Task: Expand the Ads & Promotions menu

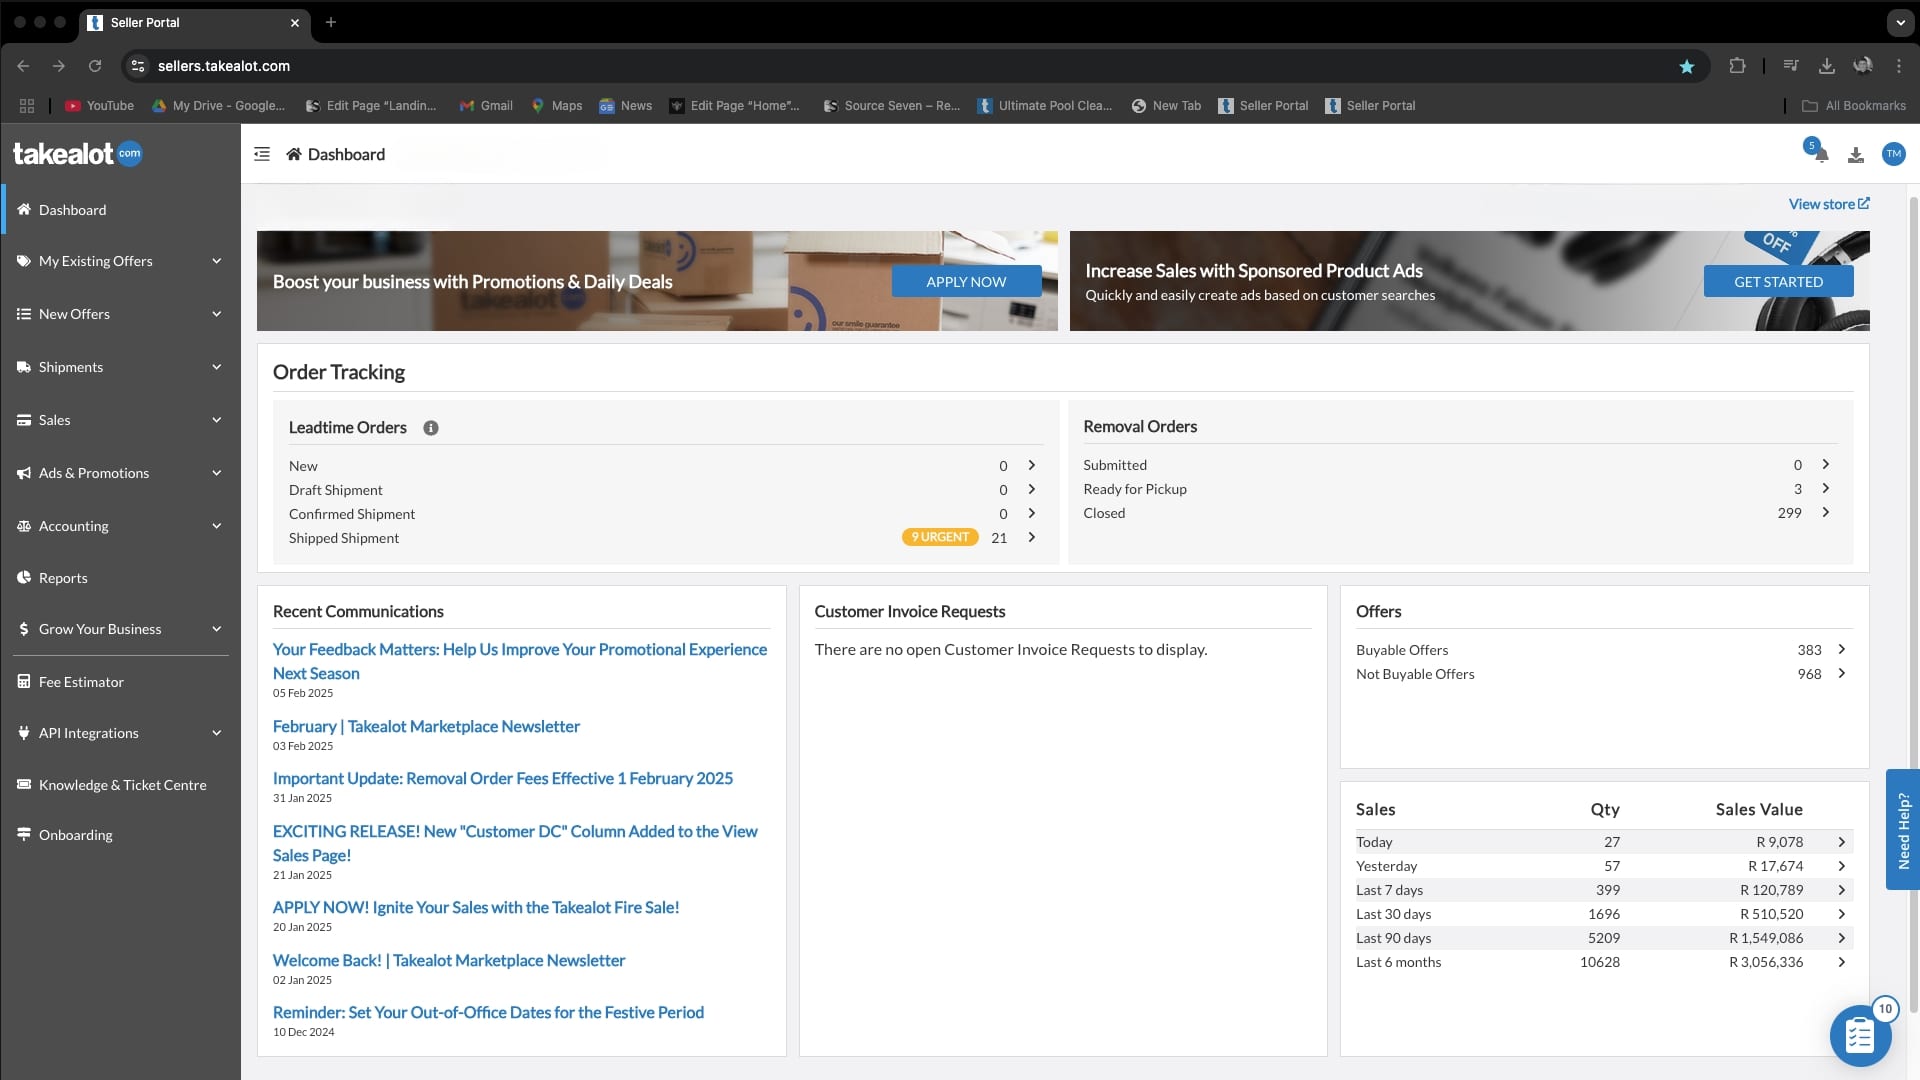Action: [x=94, y=472]
